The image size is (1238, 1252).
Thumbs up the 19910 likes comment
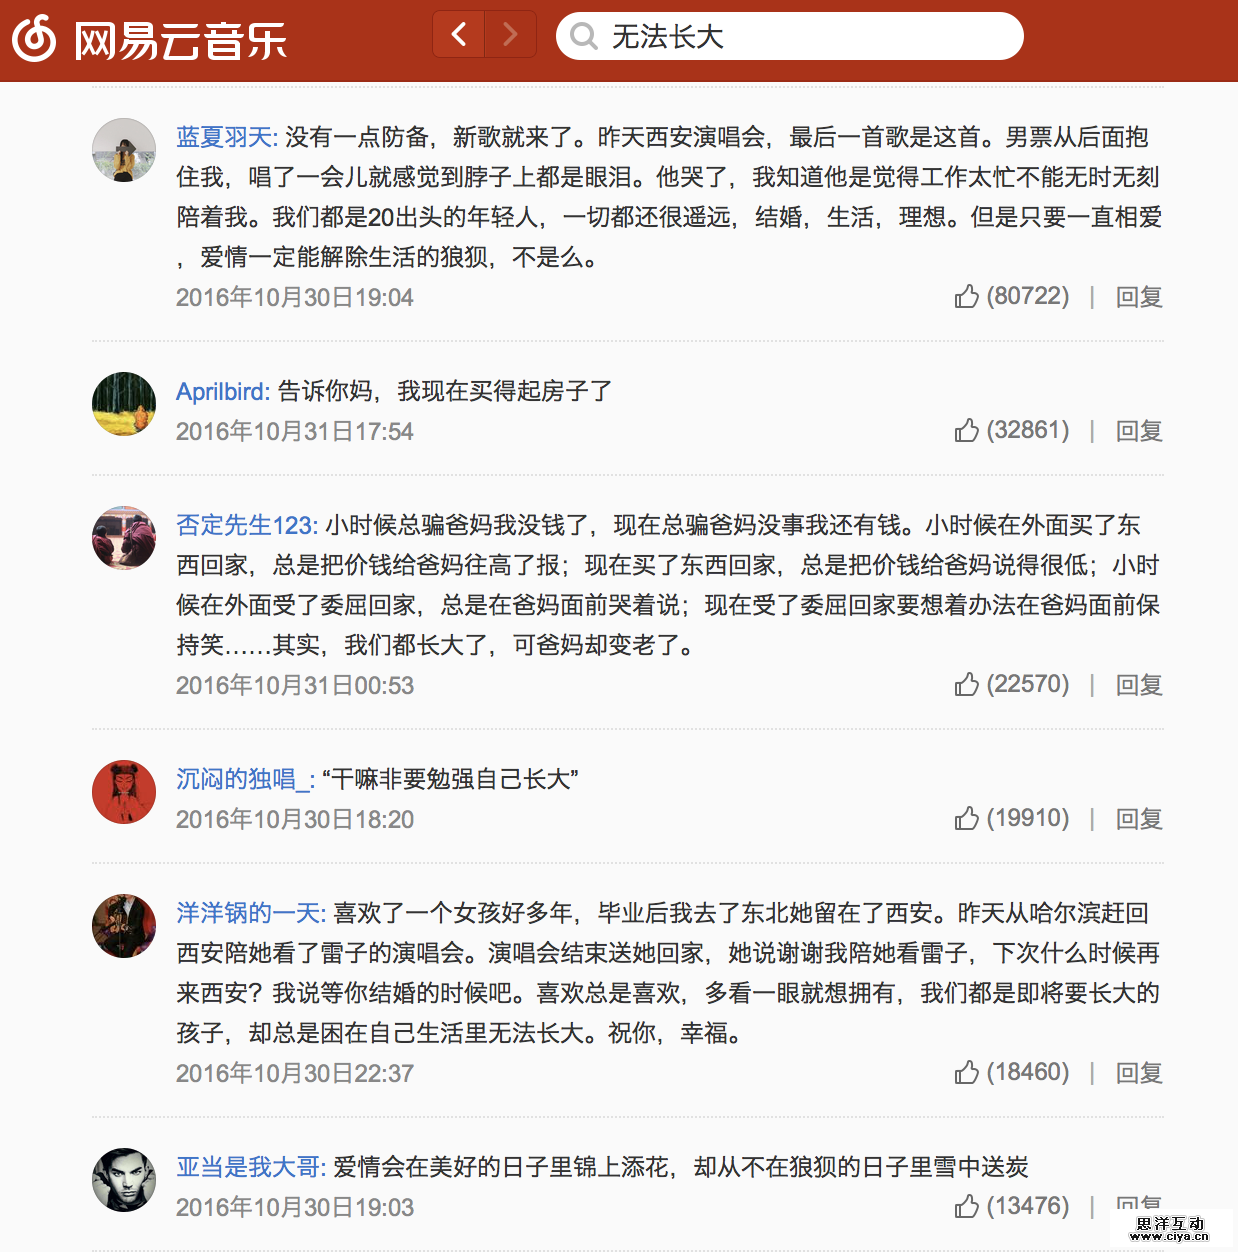click(x=966, y=818)
